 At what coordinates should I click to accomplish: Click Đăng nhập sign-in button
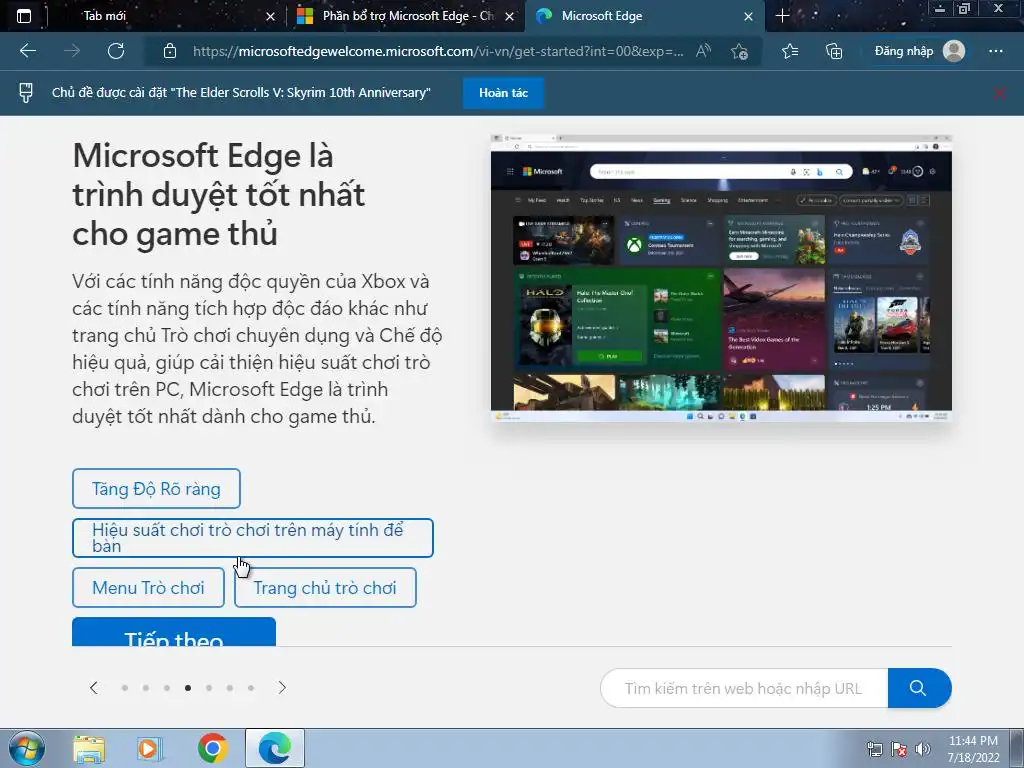click(920, 51)
